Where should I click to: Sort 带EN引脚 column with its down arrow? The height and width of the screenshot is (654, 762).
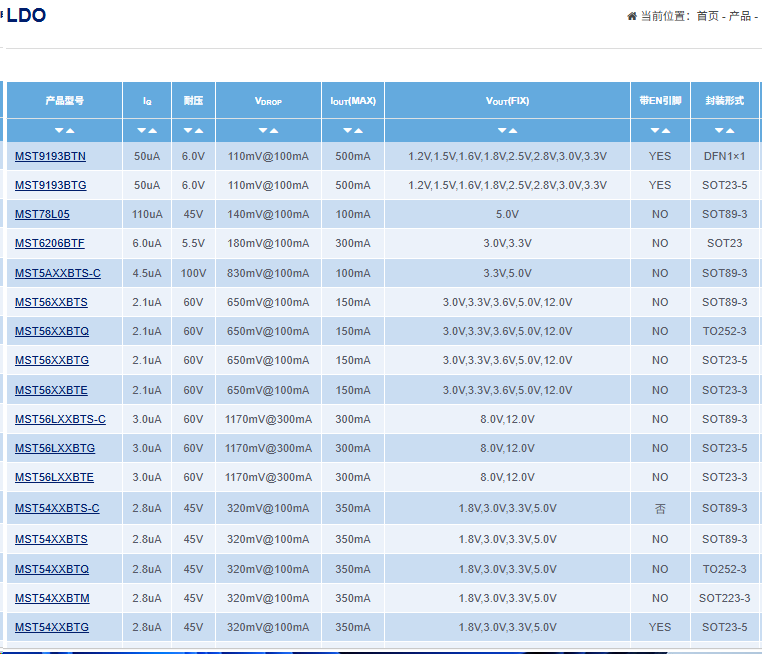coord(655,130)
